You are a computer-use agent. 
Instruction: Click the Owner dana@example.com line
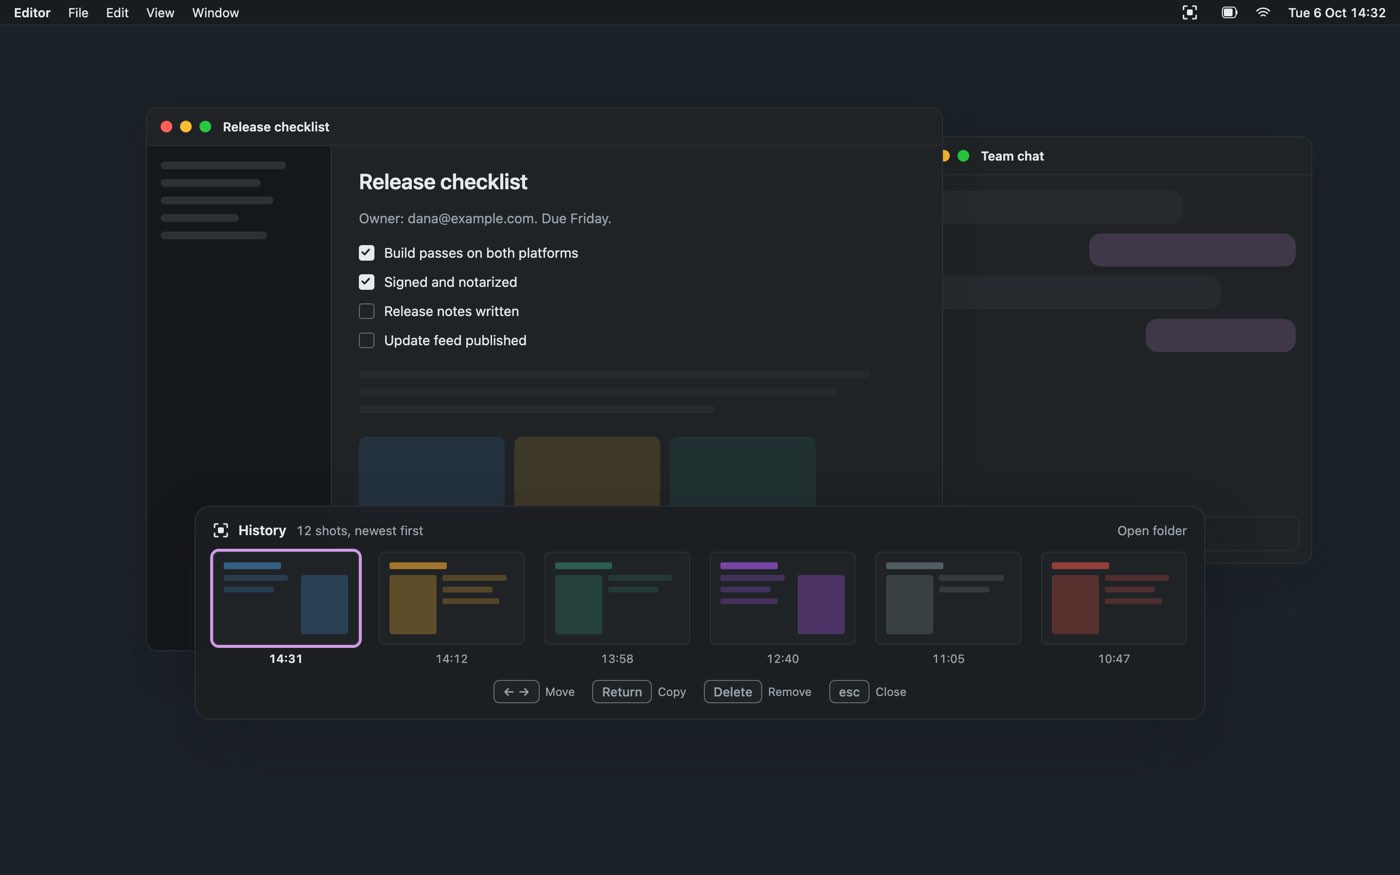tap(485, 218)
